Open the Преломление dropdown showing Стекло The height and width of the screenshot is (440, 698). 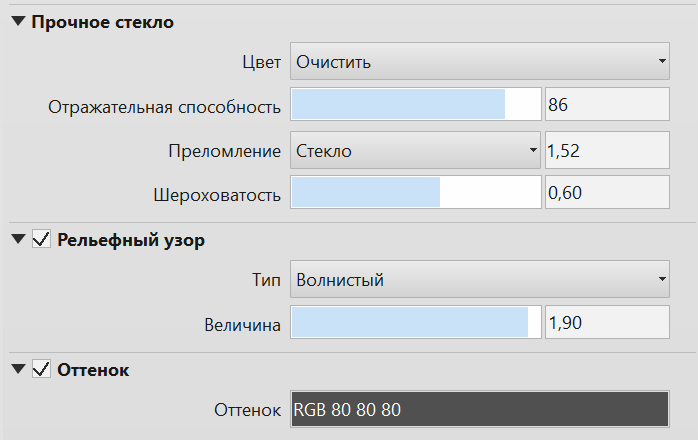point(415,151)
